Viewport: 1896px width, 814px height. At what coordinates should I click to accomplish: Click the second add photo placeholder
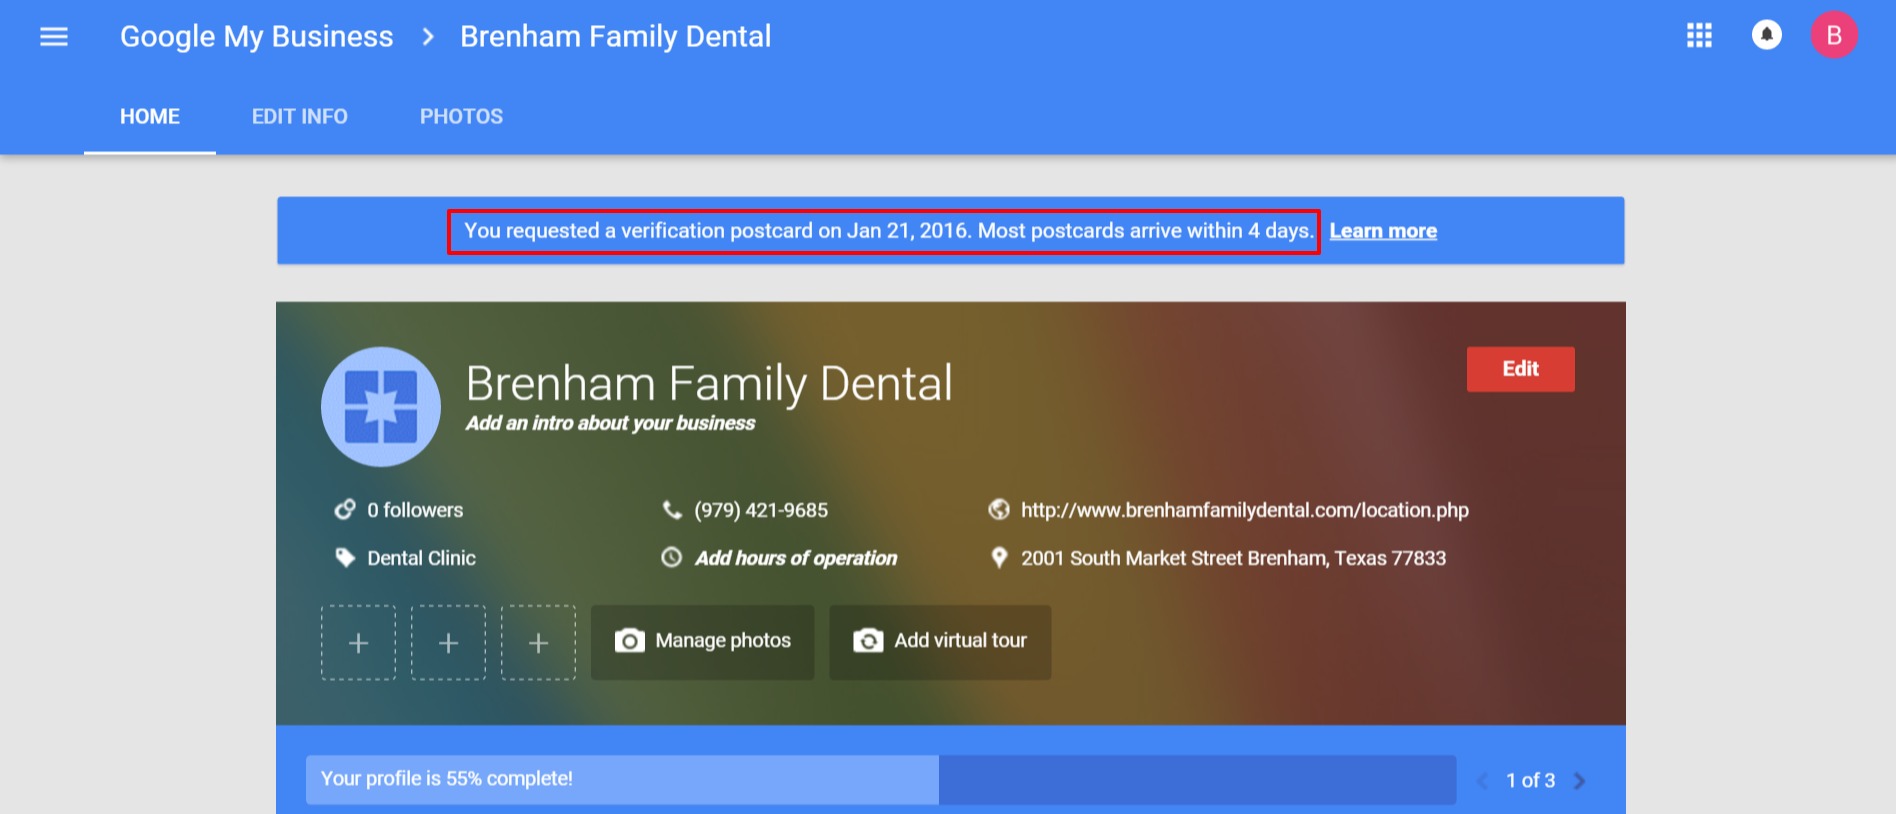click(x=448, y=642)
